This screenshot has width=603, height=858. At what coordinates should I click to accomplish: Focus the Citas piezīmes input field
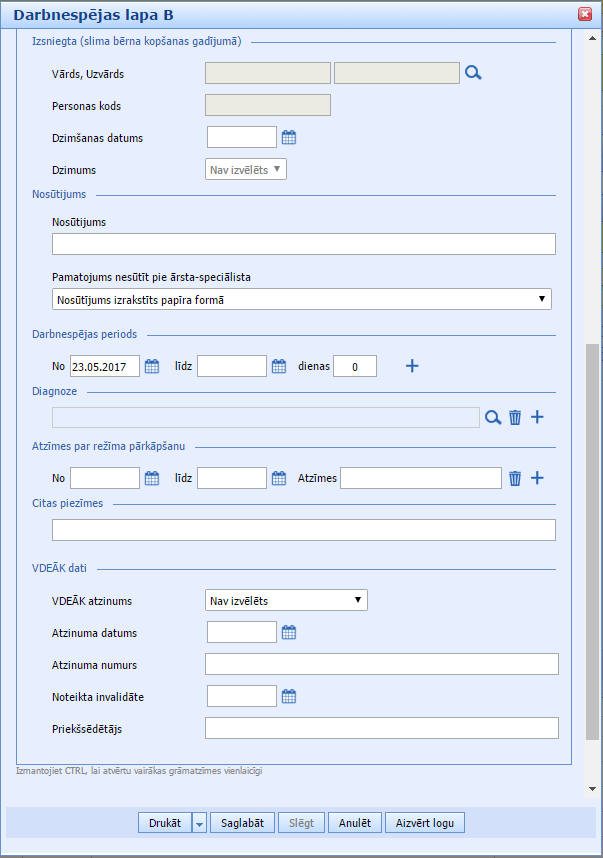point(303,530)
